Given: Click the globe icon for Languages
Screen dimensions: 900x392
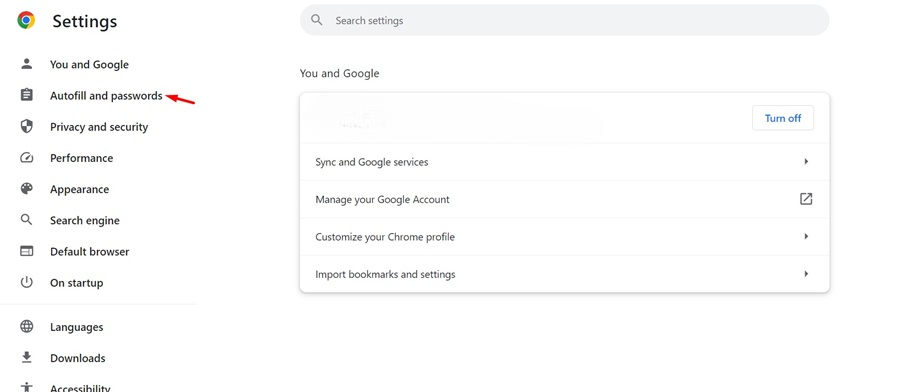Looking at the screenshot, I should coord(26,327).
